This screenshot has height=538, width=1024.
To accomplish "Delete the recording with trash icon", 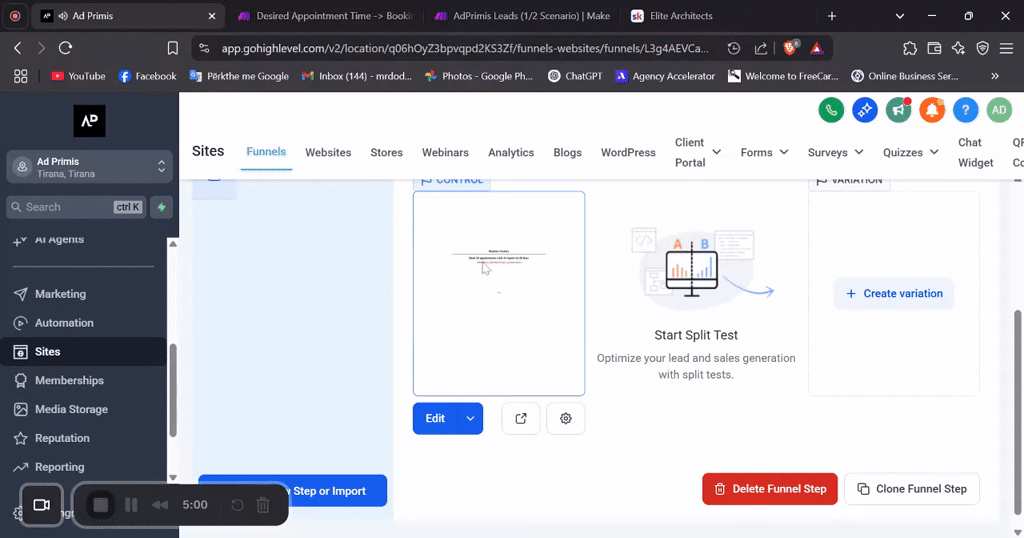I will point(263,505).
